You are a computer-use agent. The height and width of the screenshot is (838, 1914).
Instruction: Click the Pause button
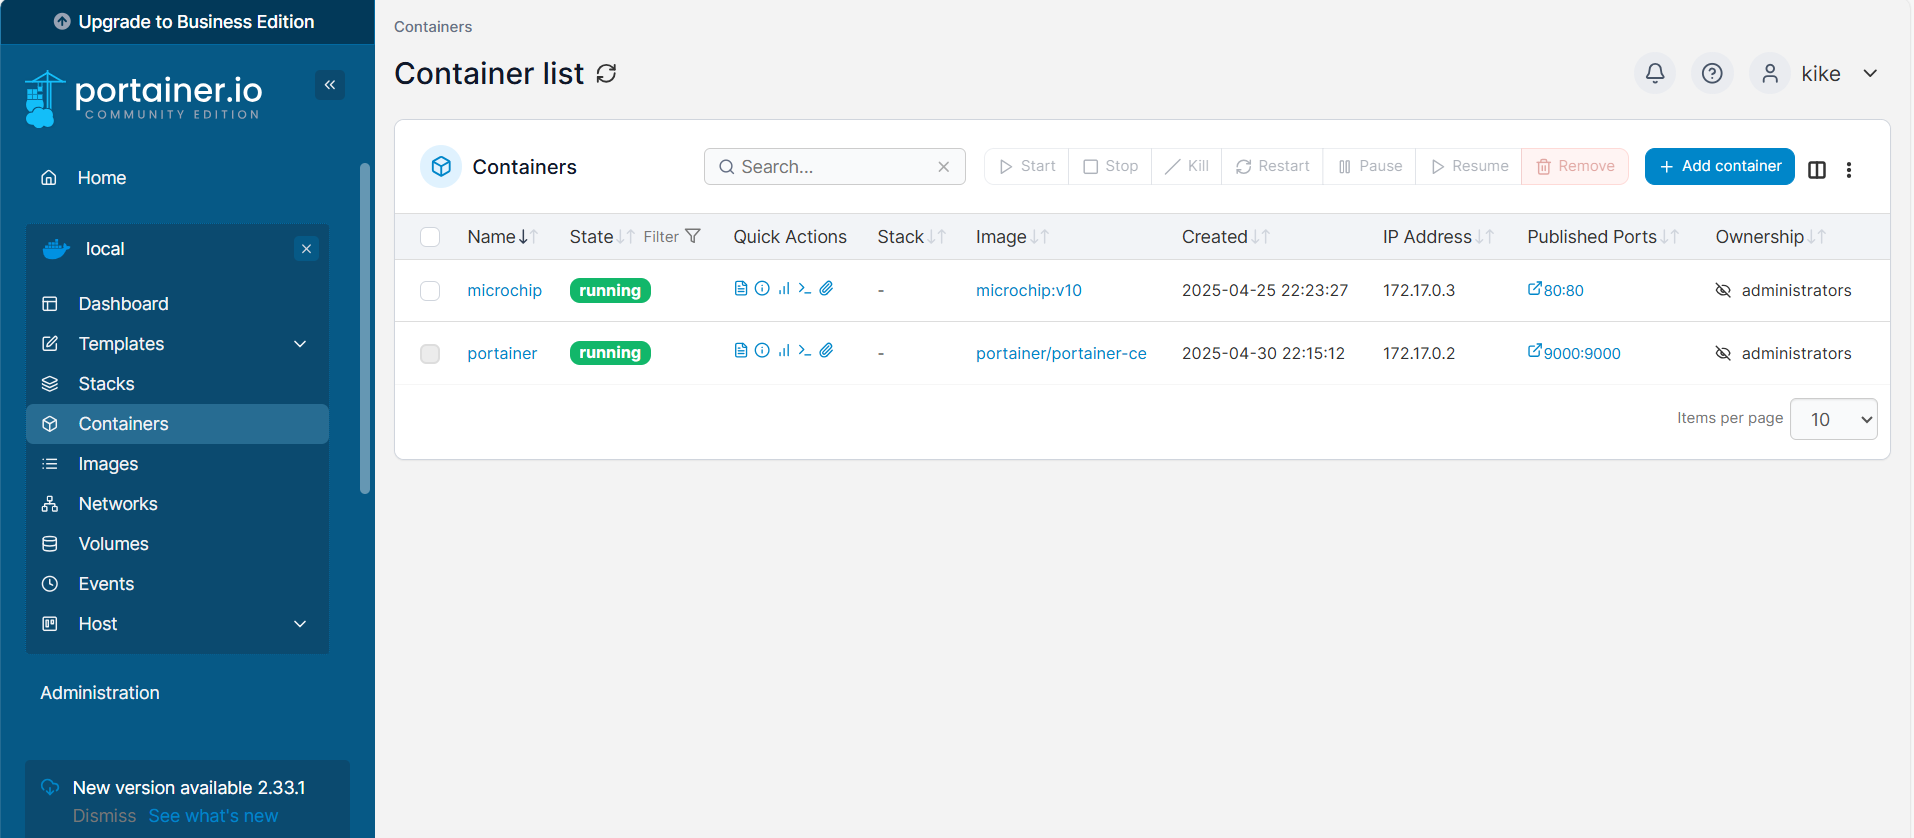point(1369,166)
